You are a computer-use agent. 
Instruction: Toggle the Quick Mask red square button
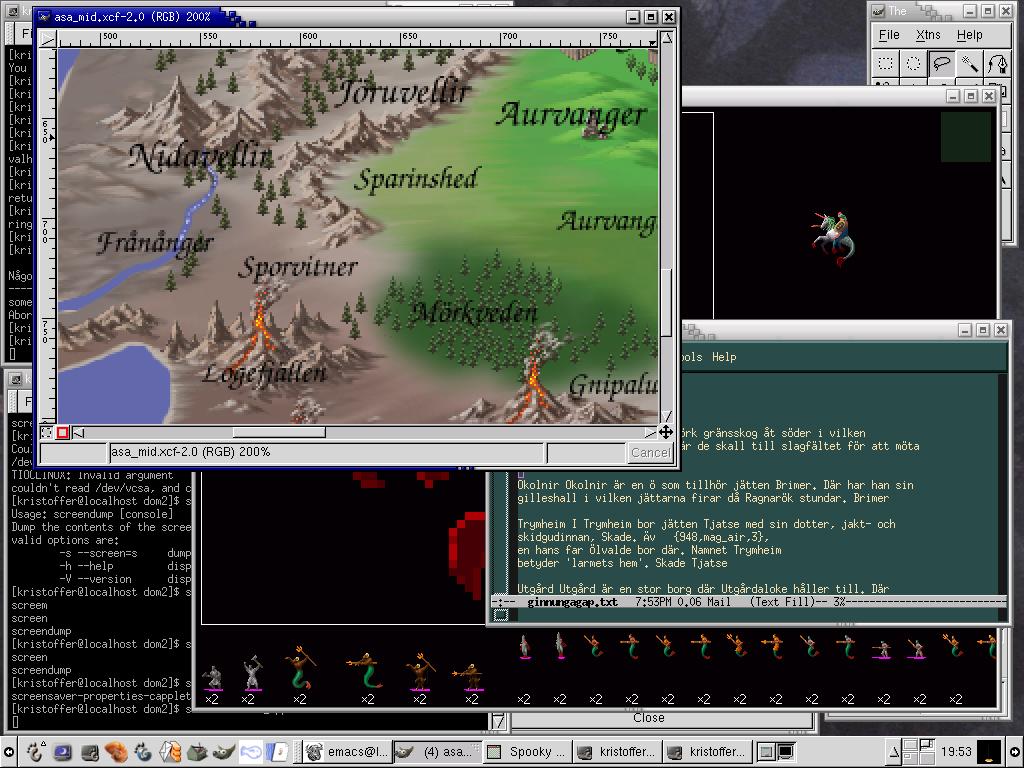point(63,432)
